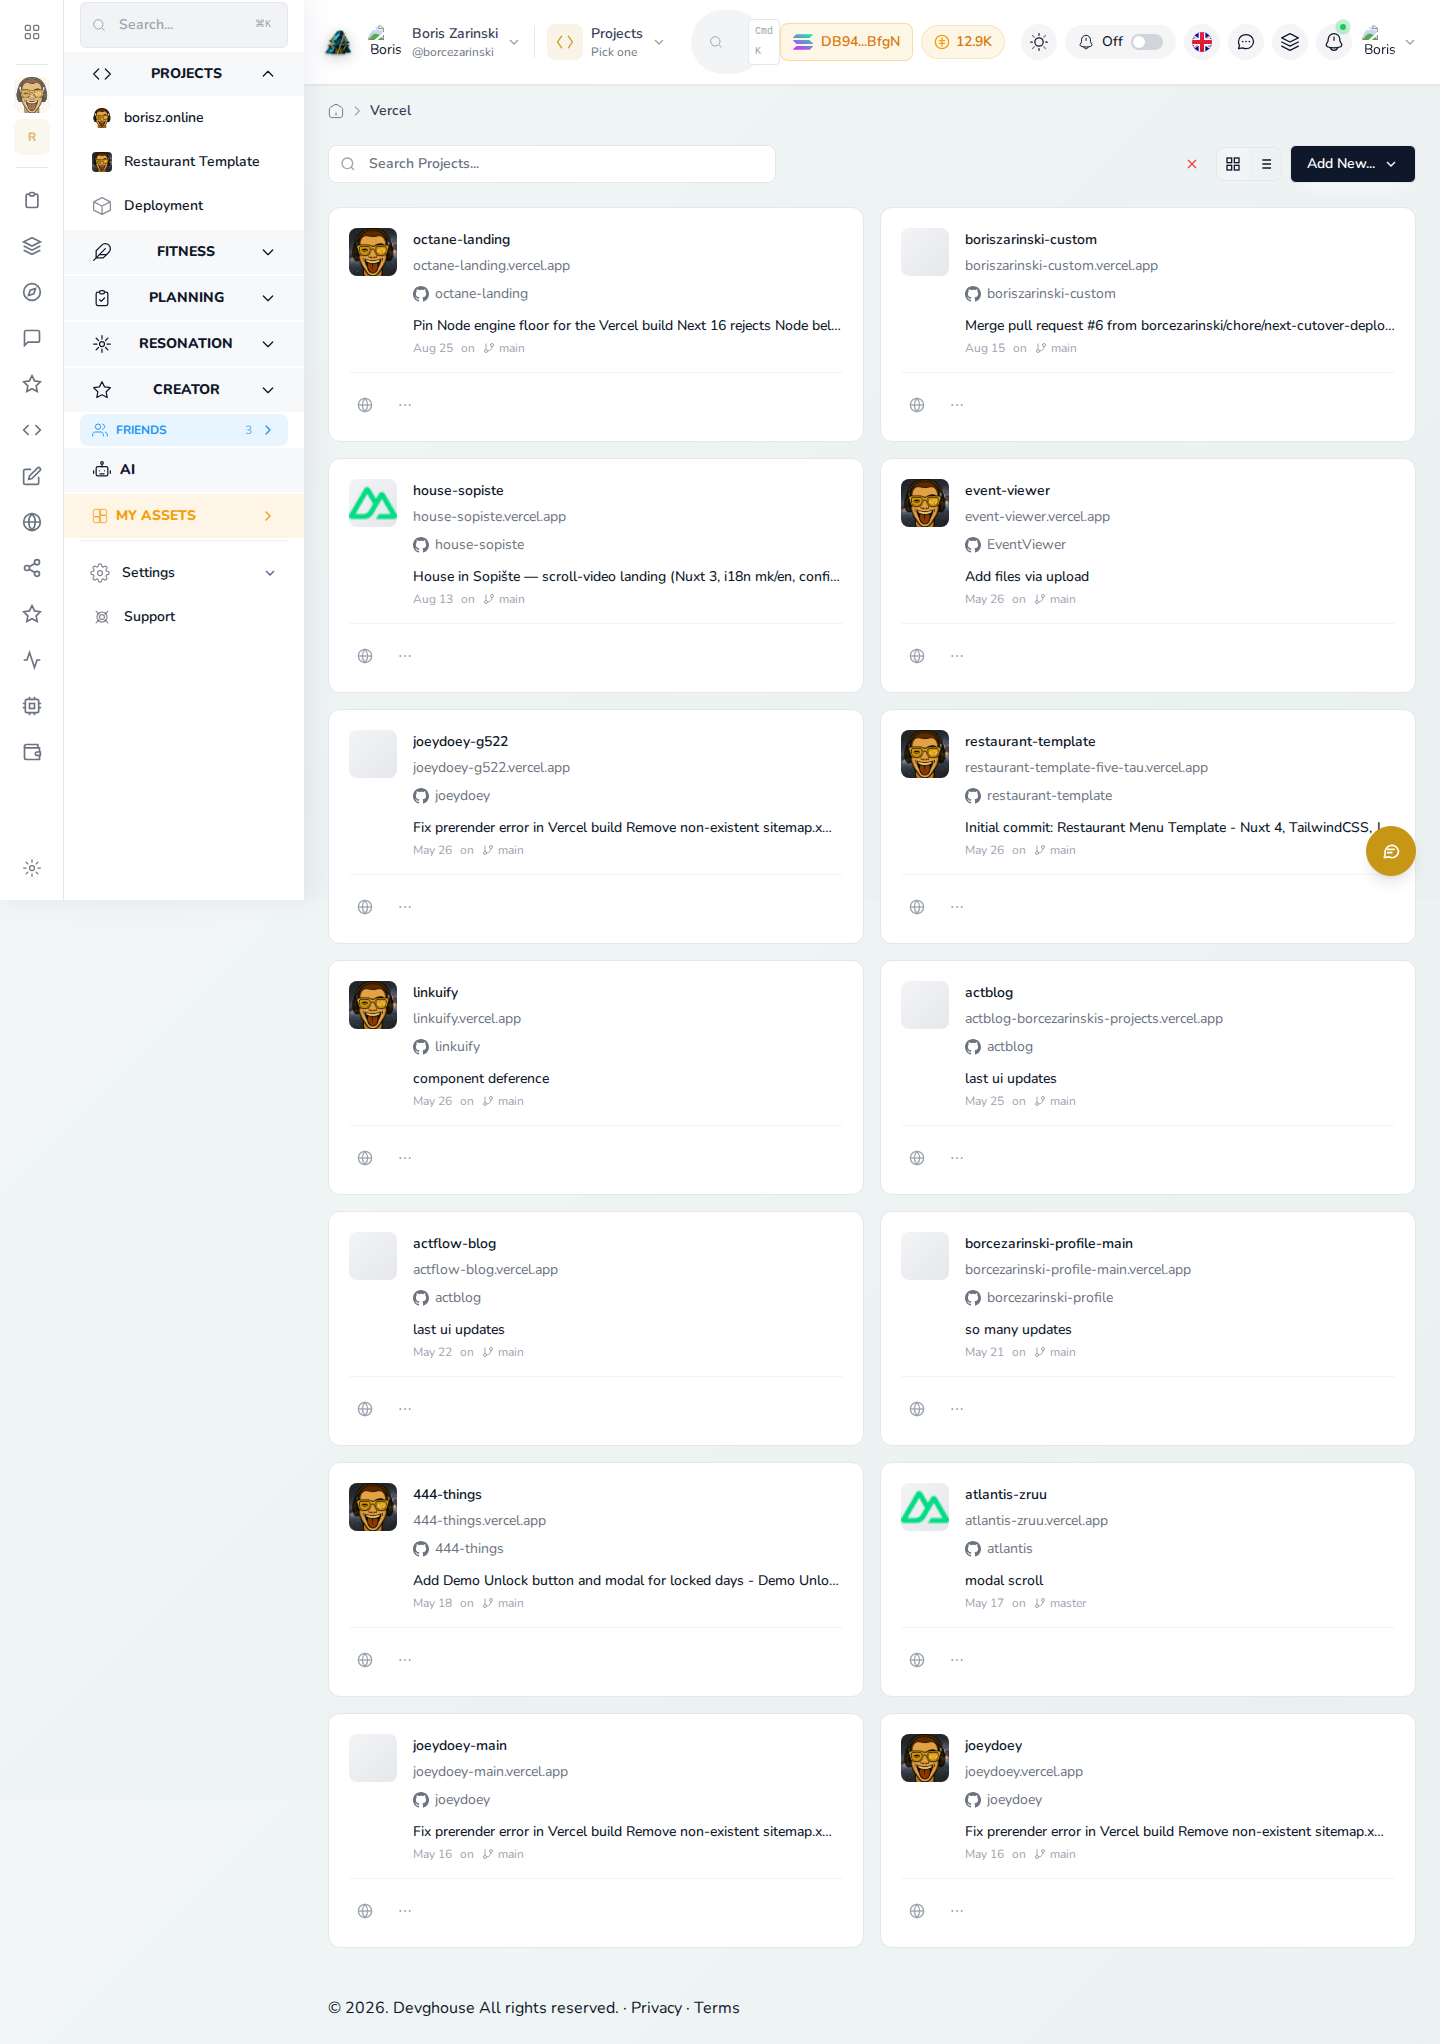
Task: Open globe icon on event-viewer card
Action: tap(917, 656)
